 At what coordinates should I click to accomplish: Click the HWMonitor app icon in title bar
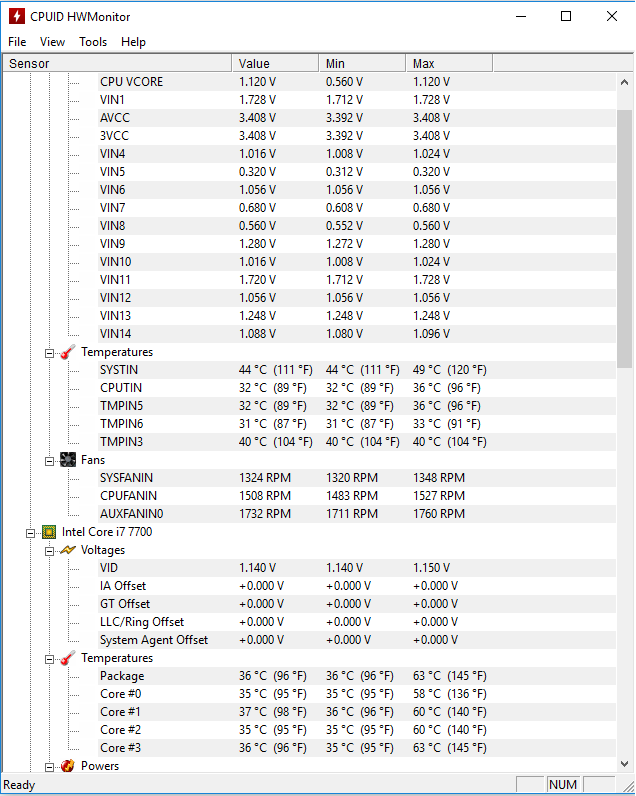click(x=17, y=16)
